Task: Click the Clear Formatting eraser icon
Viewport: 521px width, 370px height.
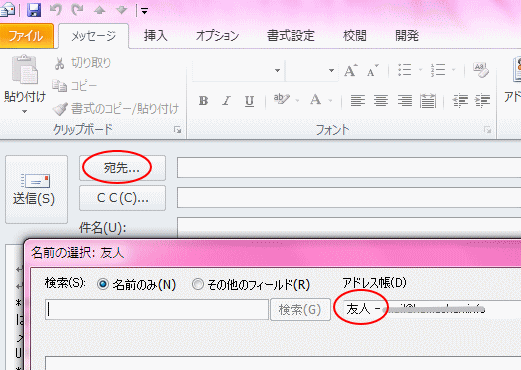Action: point(480,70)
